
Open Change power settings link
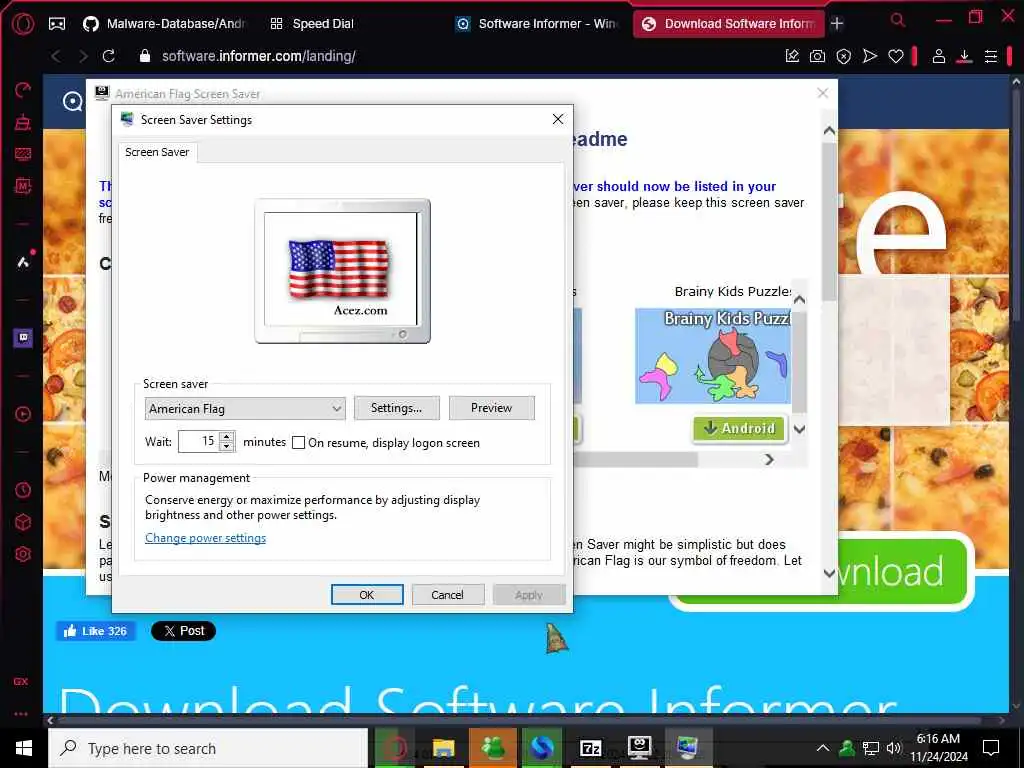[x=206, y=538]
